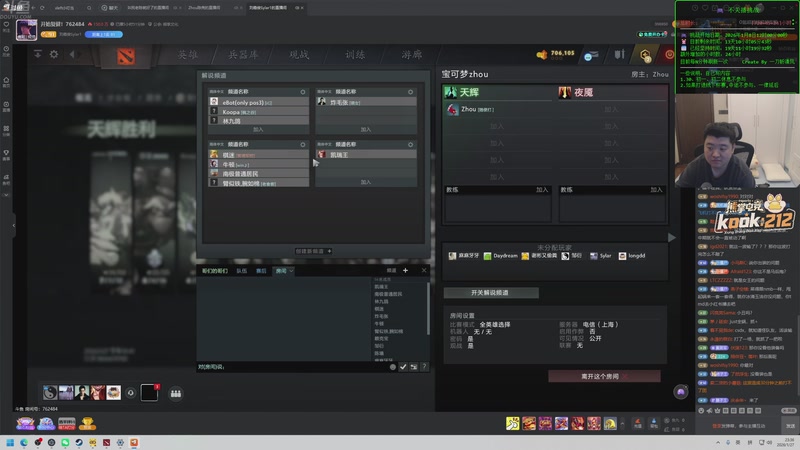
Task: Switch to the 队伍 chat tab
Action: click(241, 271)
